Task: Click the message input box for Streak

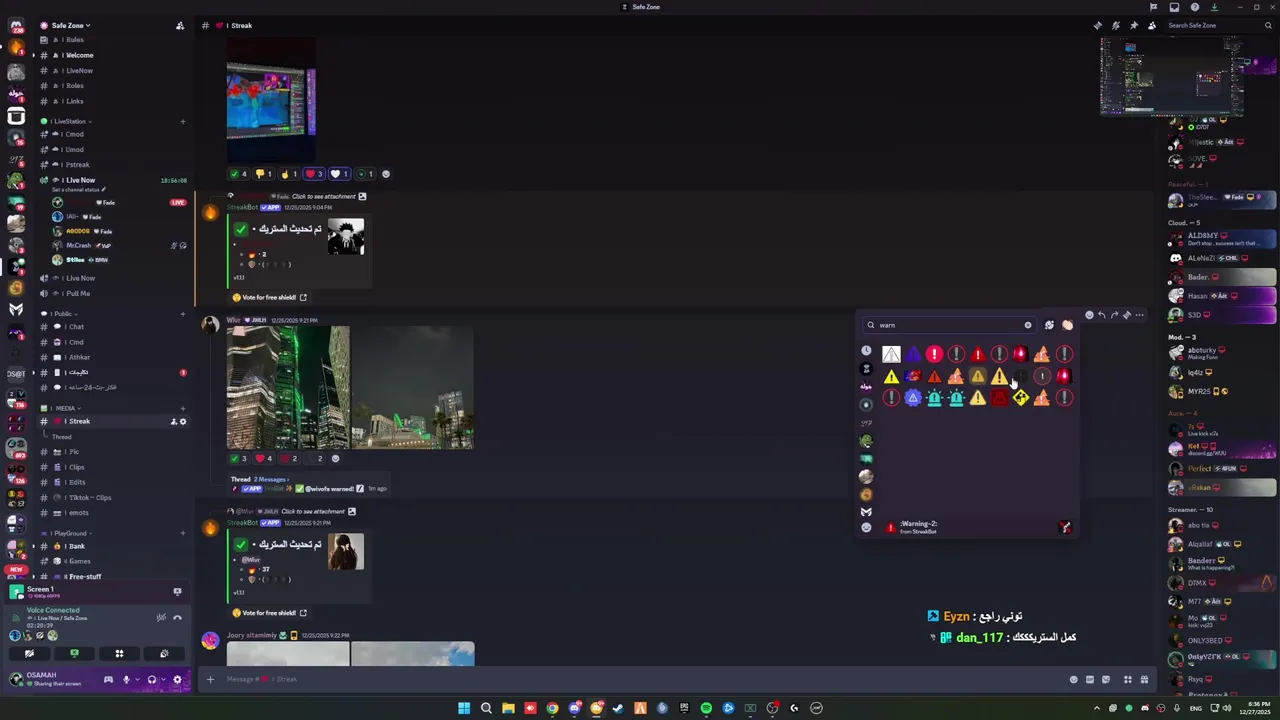Action: click(640, 679)
